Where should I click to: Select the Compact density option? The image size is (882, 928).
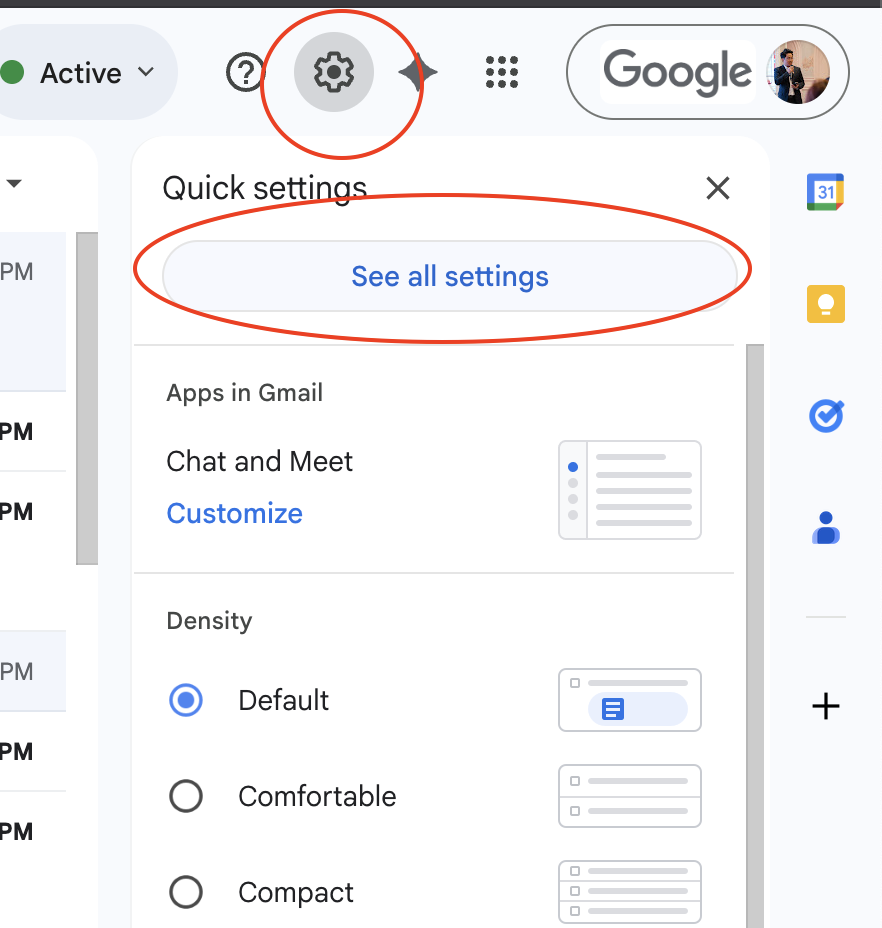pyautogui.click(x=186, y=892)
